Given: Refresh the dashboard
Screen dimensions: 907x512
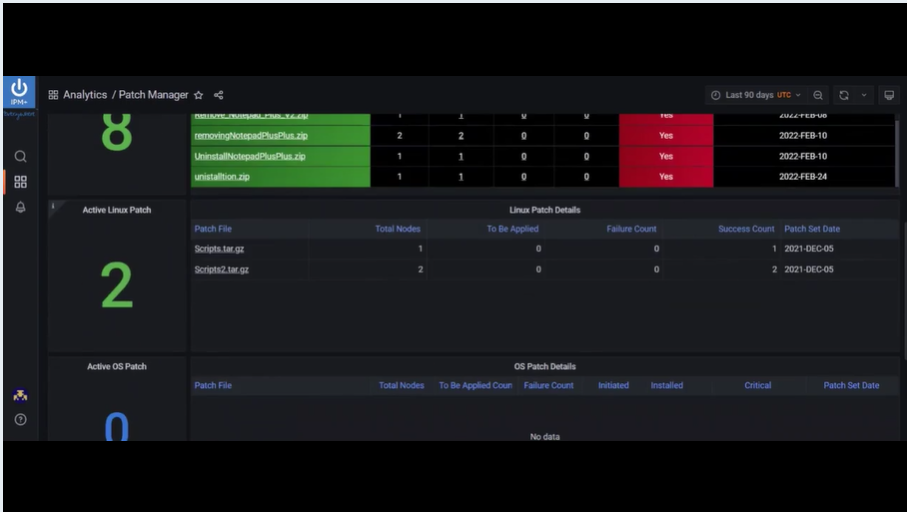Looking at the screenshot, I should (844, 95).
